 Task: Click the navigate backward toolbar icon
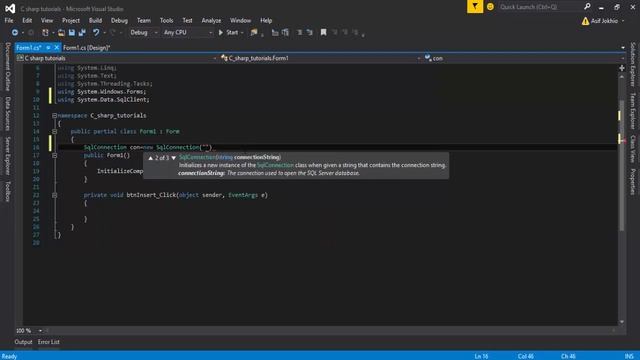pyautogui.click(x=15, y=32)
